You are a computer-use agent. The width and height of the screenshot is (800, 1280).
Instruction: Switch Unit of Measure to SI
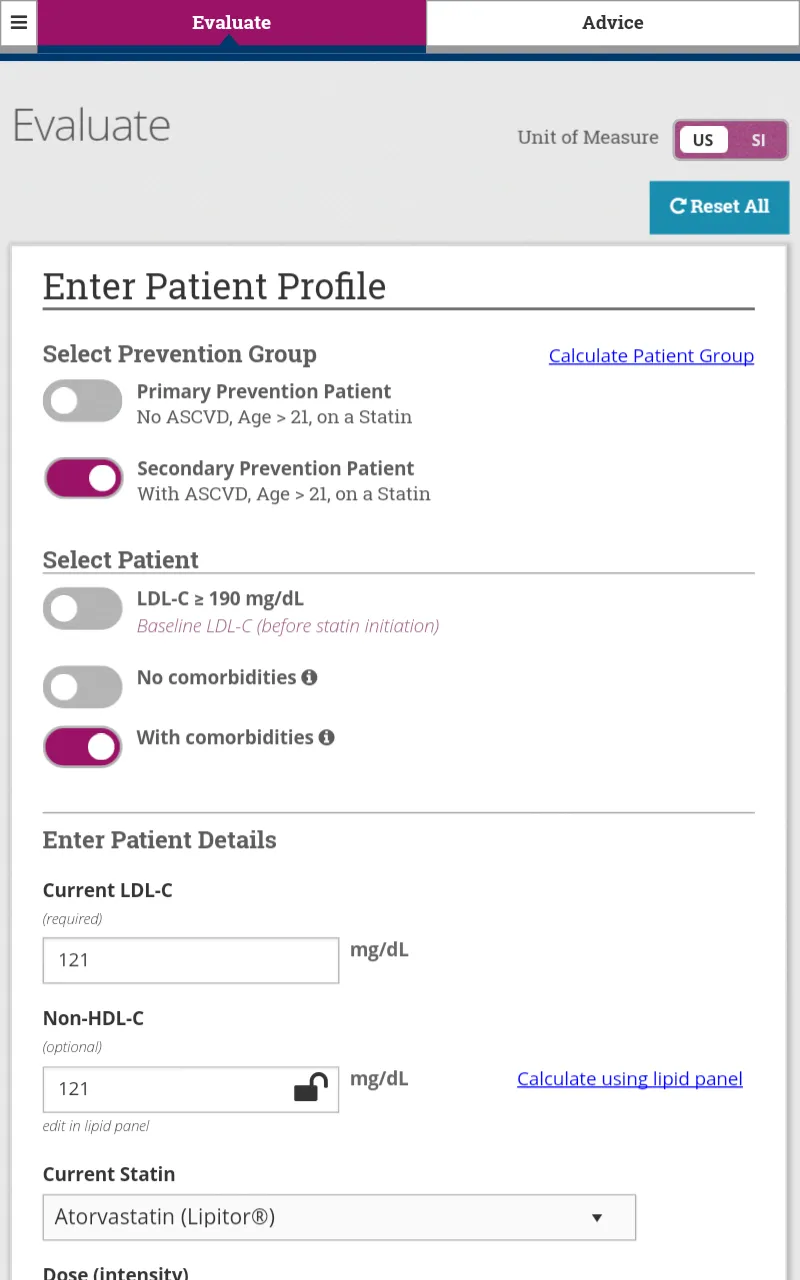[758, 139]
